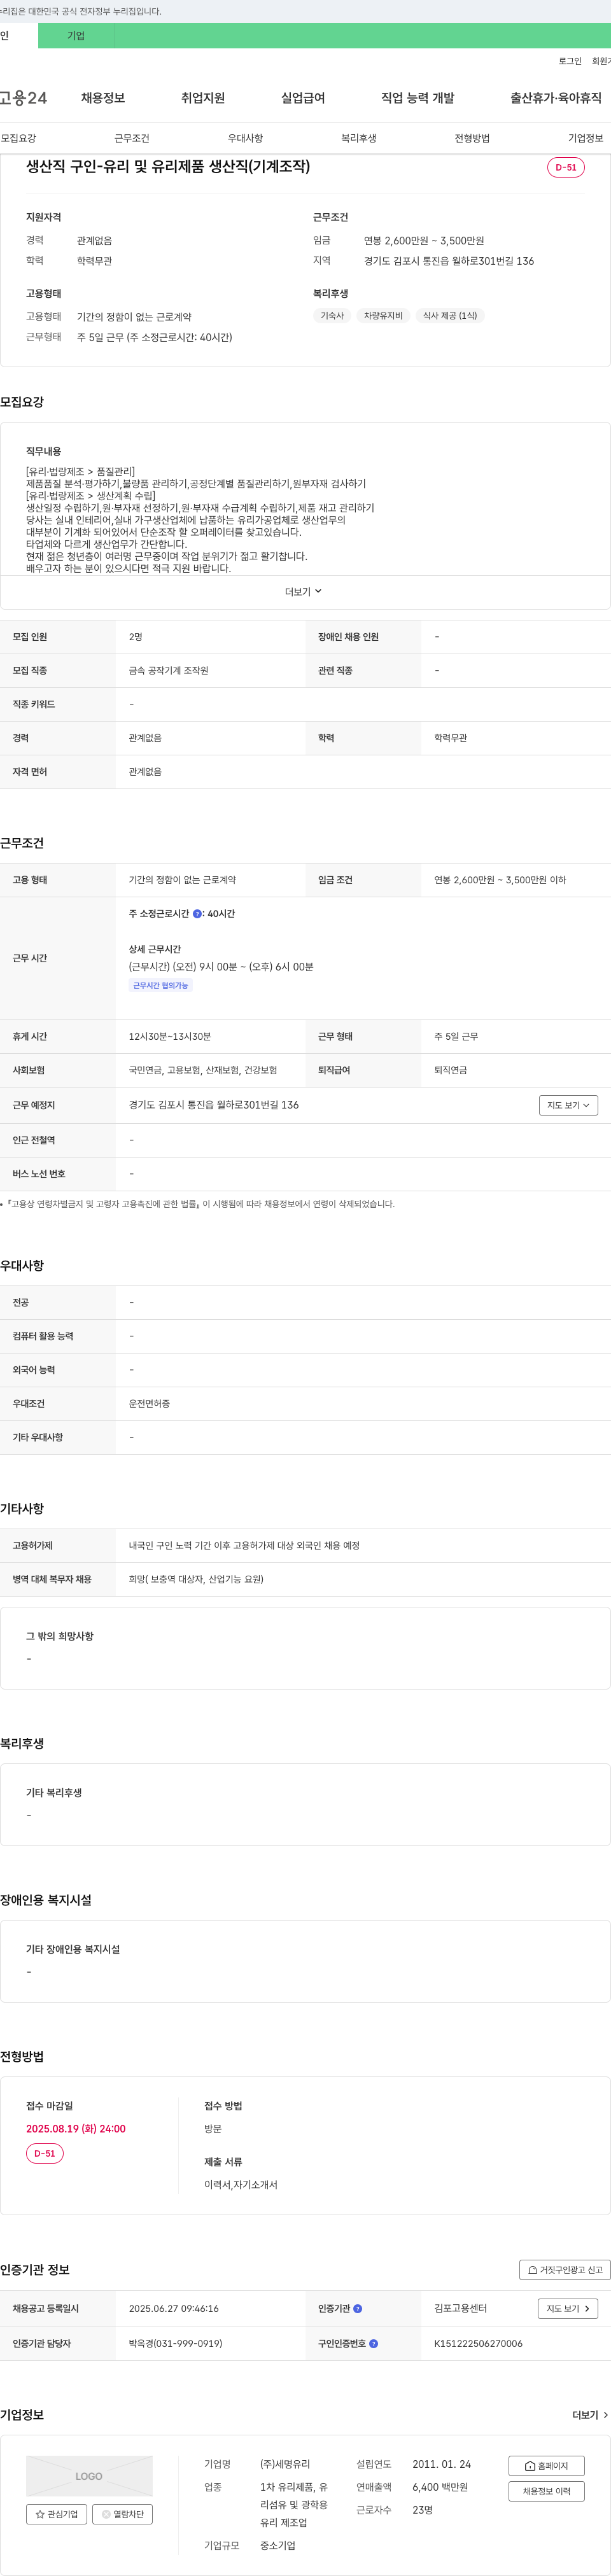The height and width of the screenshot is (2576, 611).
Task: Click the 퇴직연금 cell
Action: 451,1070
